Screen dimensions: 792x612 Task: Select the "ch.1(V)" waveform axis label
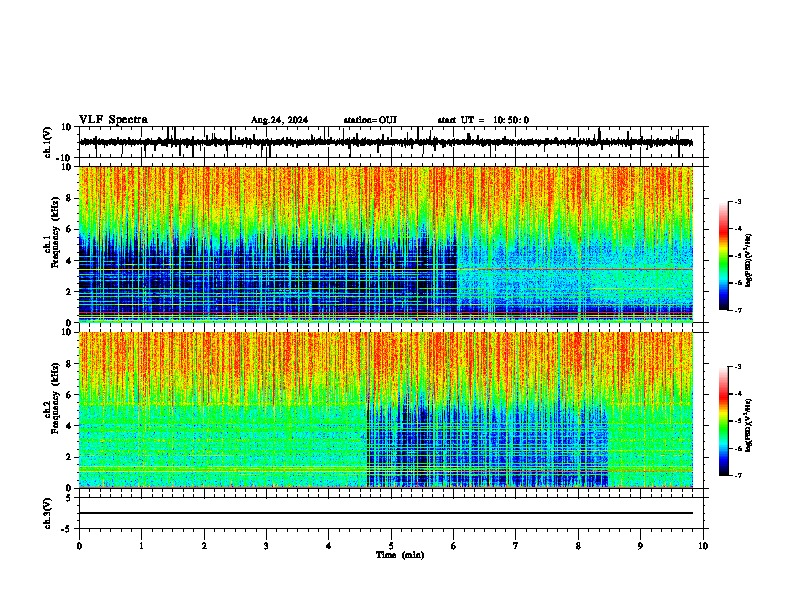pyautogui.click(x=48, y=142)
